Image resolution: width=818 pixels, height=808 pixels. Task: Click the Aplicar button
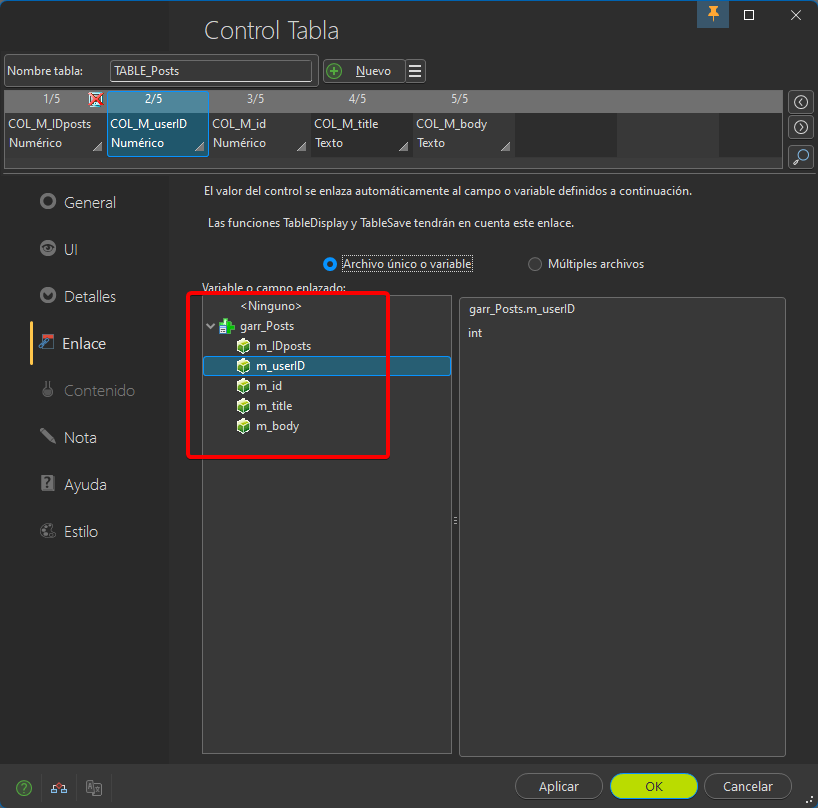559,786
